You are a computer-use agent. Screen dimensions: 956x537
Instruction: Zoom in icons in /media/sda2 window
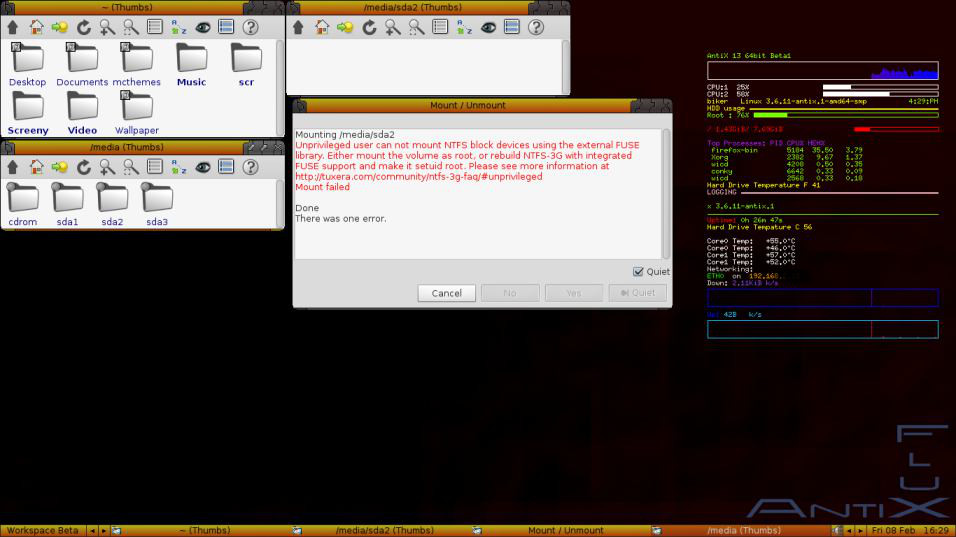393,27
